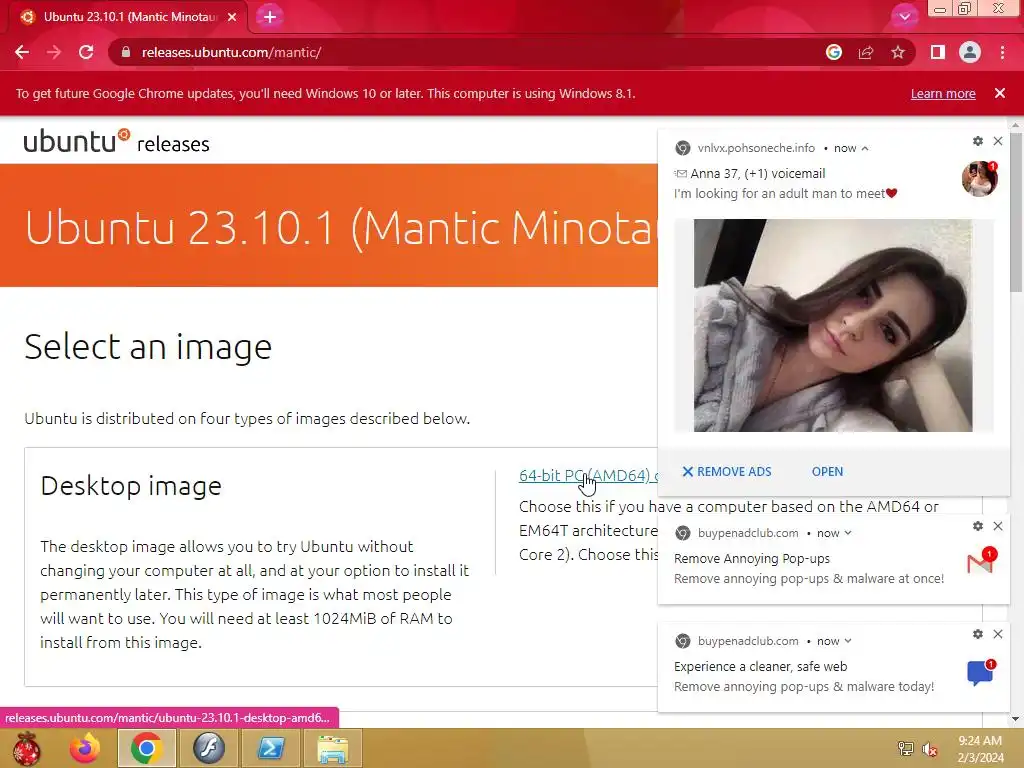Open the Chrome profile avatar
1024x768 pixels.
[x=970, y=52]
